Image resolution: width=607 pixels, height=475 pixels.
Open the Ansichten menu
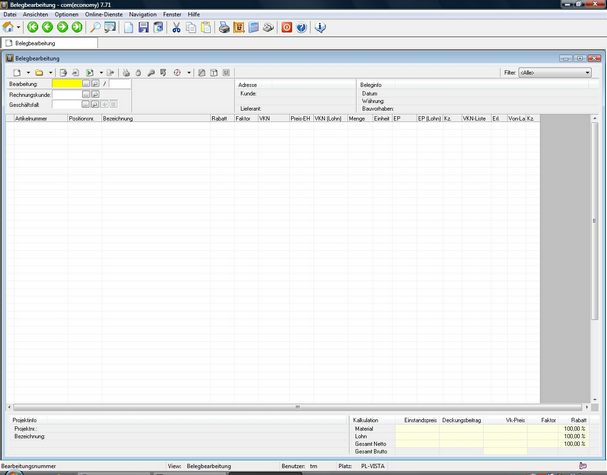36,14
